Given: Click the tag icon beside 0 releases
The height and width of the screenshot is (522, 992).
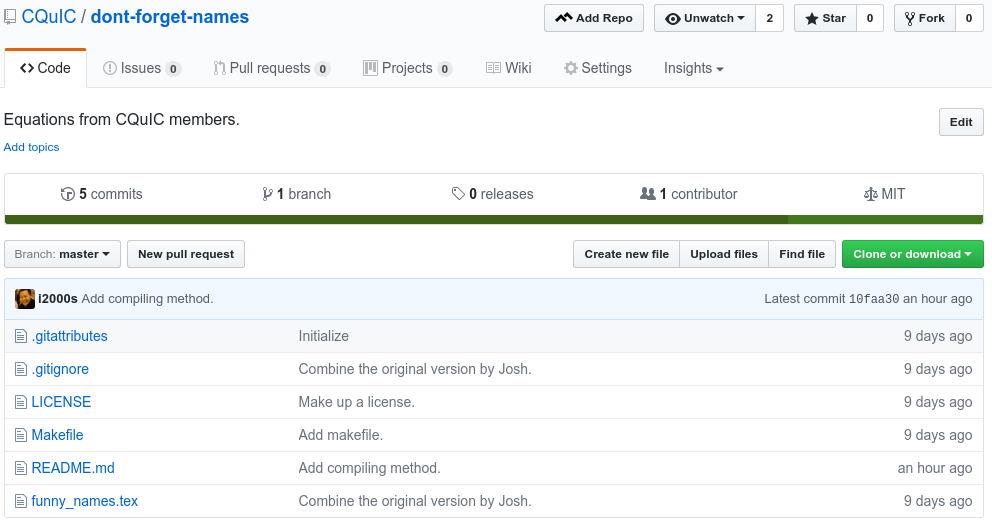Looking at the screenshot, I should (x=458, y=194).
